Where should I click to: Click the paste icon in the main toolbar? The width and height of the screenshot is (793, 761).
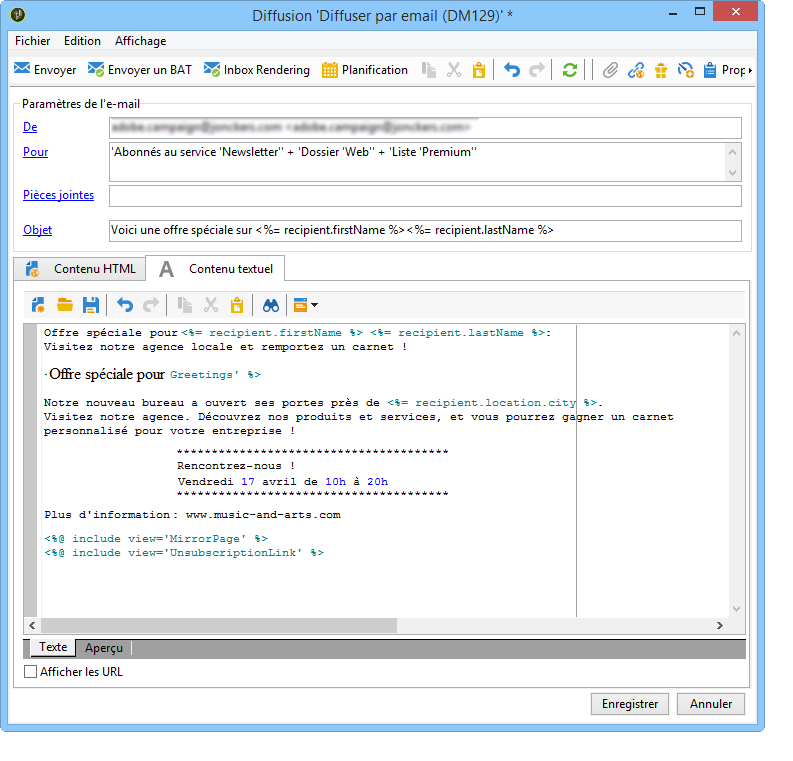point(478,70)
